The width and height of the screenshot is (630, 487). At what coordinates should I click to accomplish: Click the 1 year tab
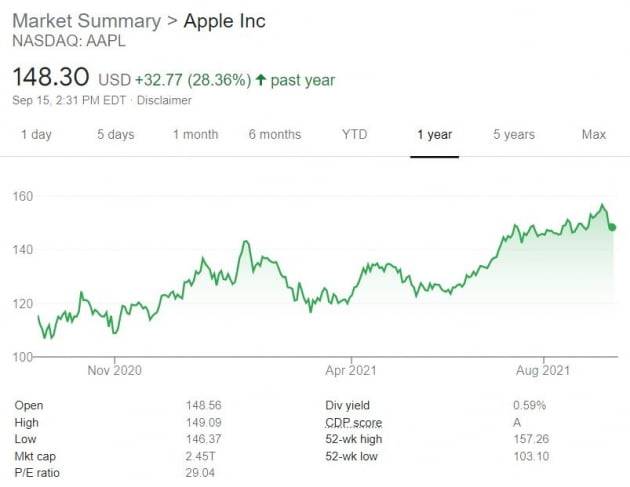(x=434, y=135)
